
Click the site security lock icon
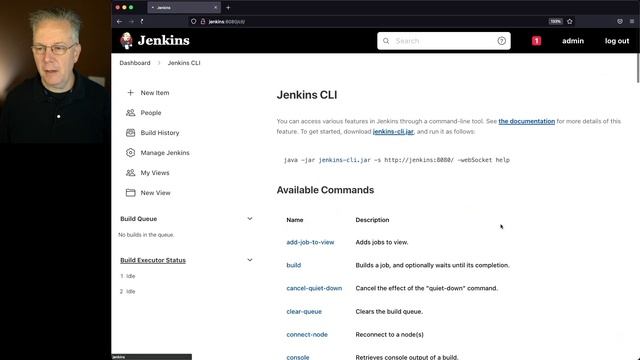pos(203,21)
